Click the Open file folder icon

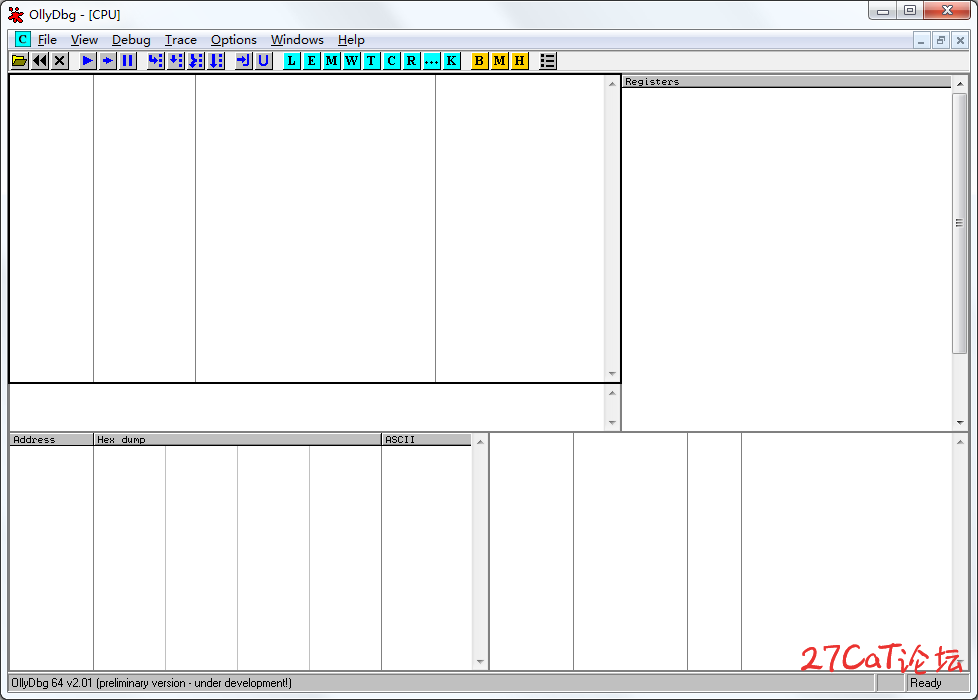[20, 61]
